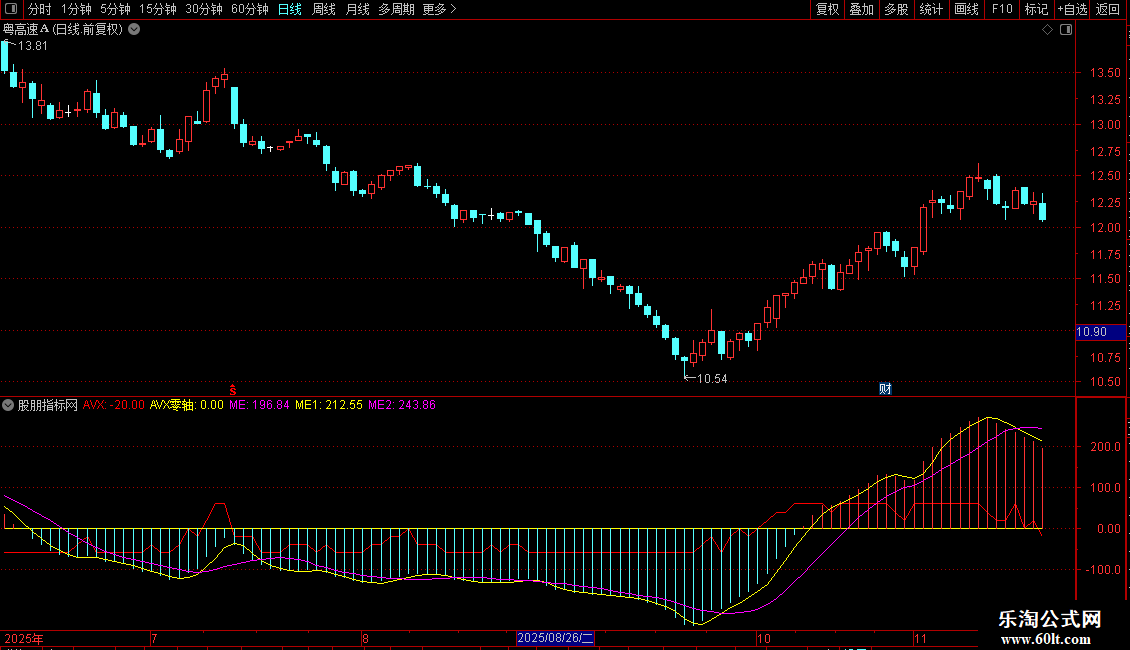Open 画线 drawing tools
Image resolution: width=1130 pixels, height=650 pixels.
coord(966,9)
